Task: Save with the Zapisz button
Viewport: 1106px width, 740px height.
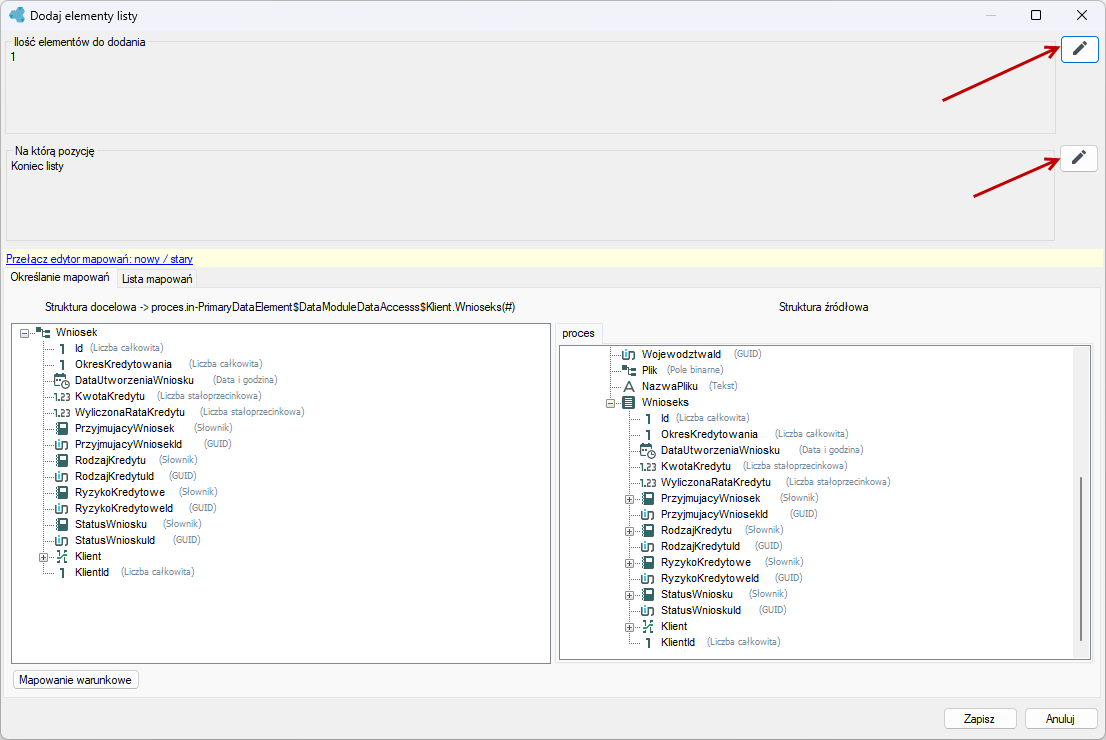Action: pos(980,719)
